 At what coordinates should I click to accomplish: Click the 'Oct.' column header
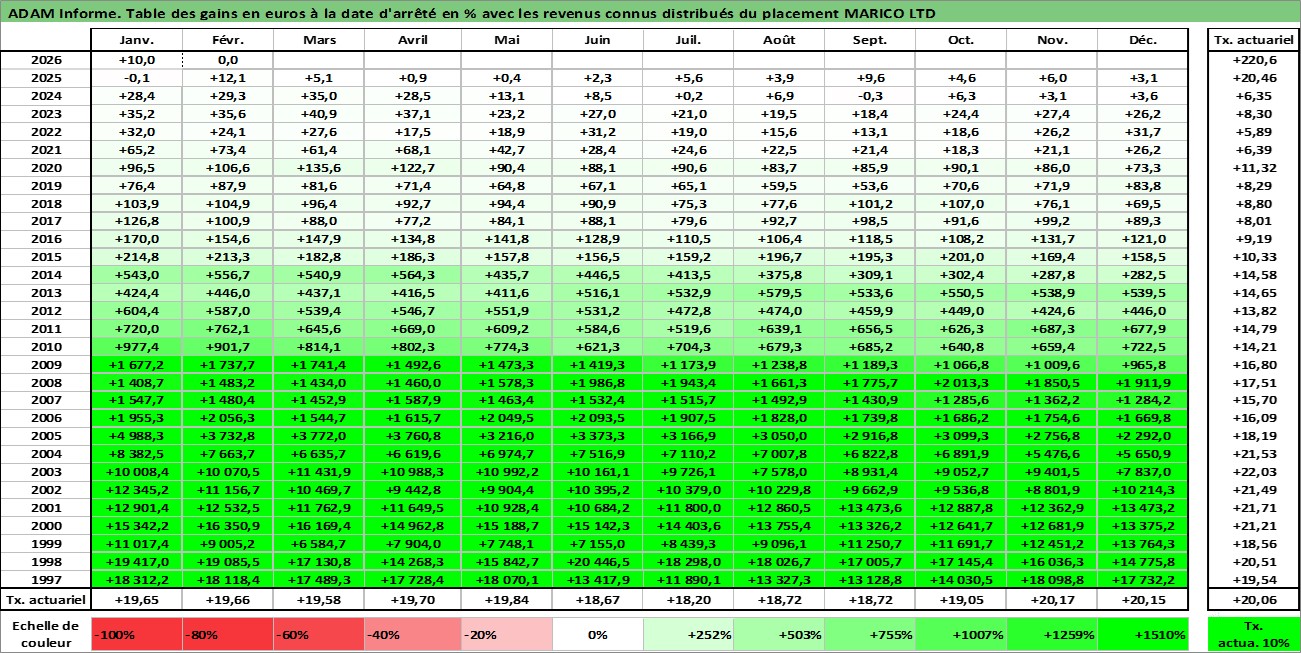coord(961,40)
